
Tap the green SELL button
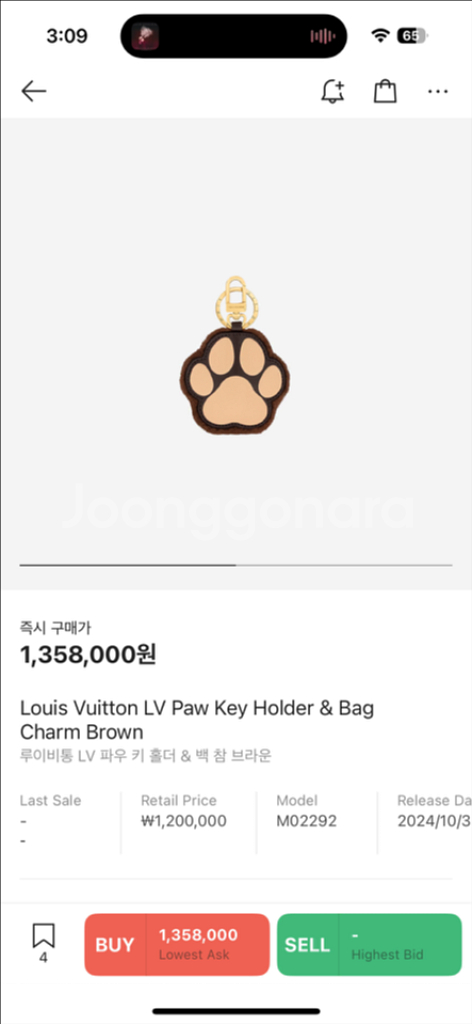(307, 945)
